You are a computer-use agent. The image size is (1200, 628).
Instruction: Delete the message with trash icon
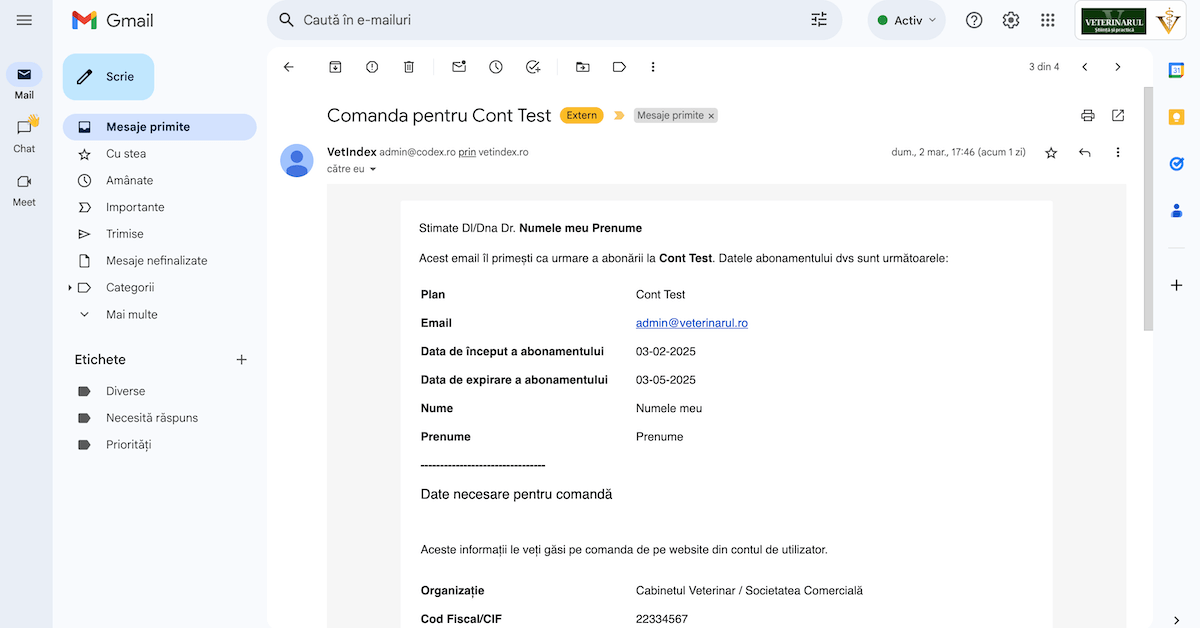(x=408, y=67)
